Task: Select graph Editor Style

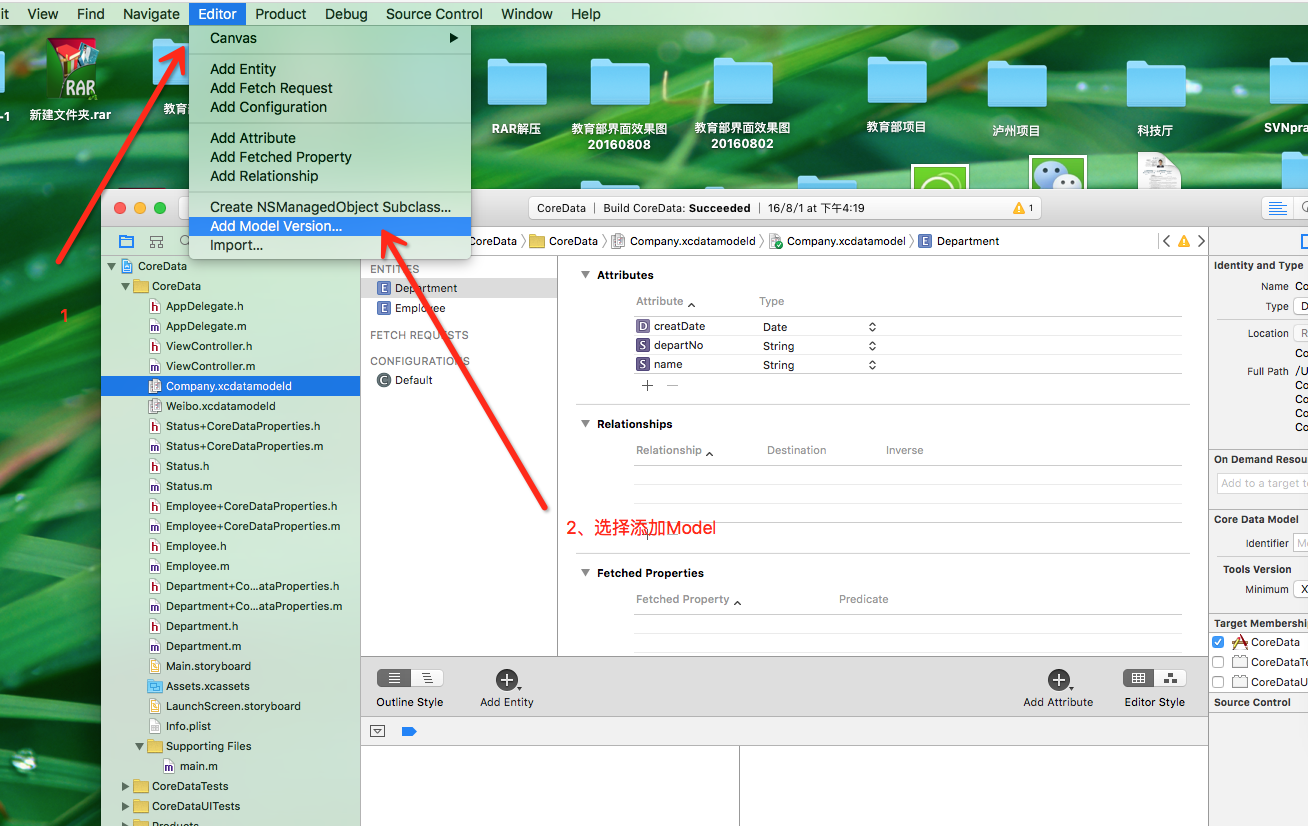Action: 1171,678
